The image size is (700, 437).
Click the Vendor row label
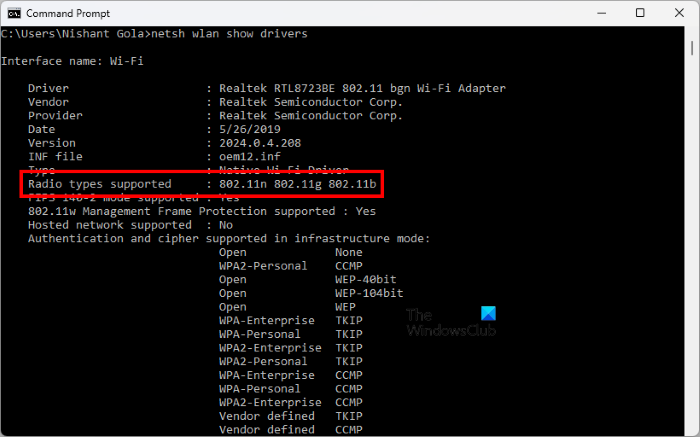click(x=48, y=102)
